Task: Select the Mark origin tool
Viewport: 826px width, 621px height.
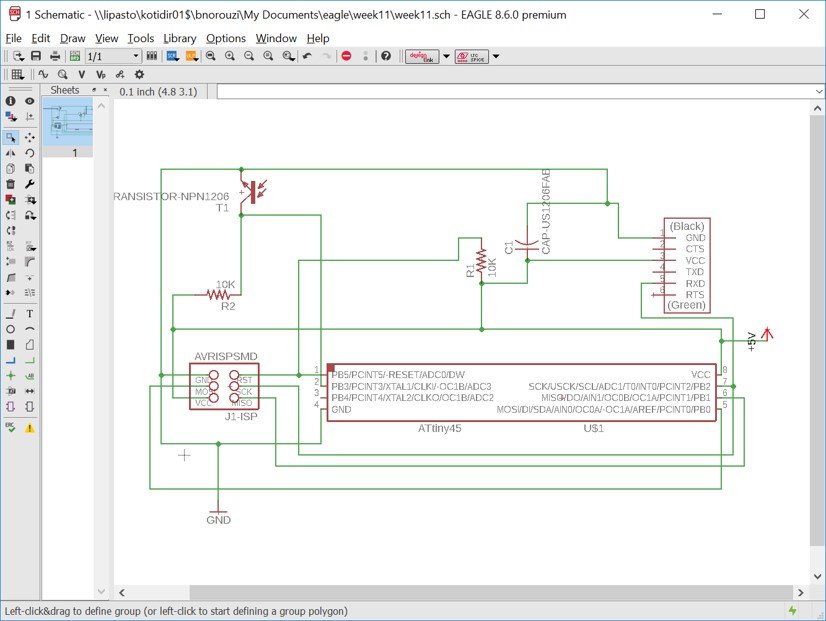Action: [30, 116]
